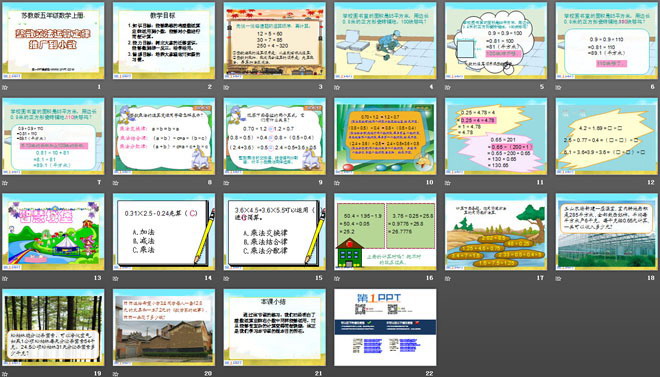Viewport: 660px width, 377px height.
Task: Select the final 第1PPT slide thumbnail
Action: click(385, 327)
